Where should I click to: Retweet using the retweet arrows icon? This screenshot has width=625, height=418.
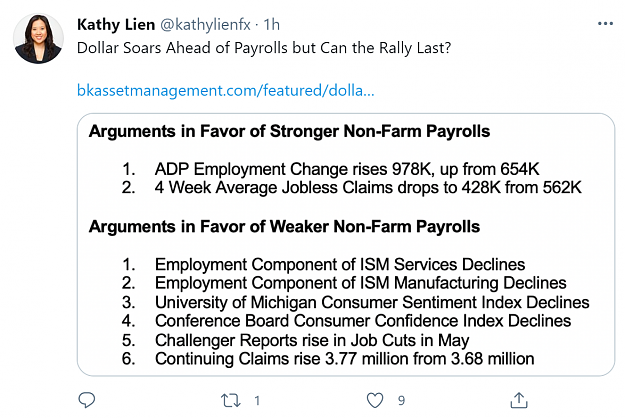coord(231,400)
